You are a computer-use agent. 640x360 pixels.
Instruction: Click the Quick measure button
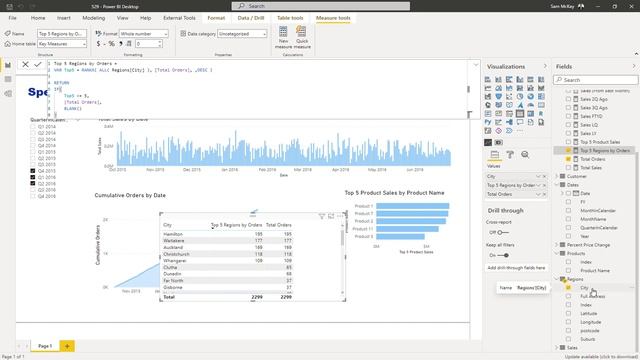click(302, 38)
